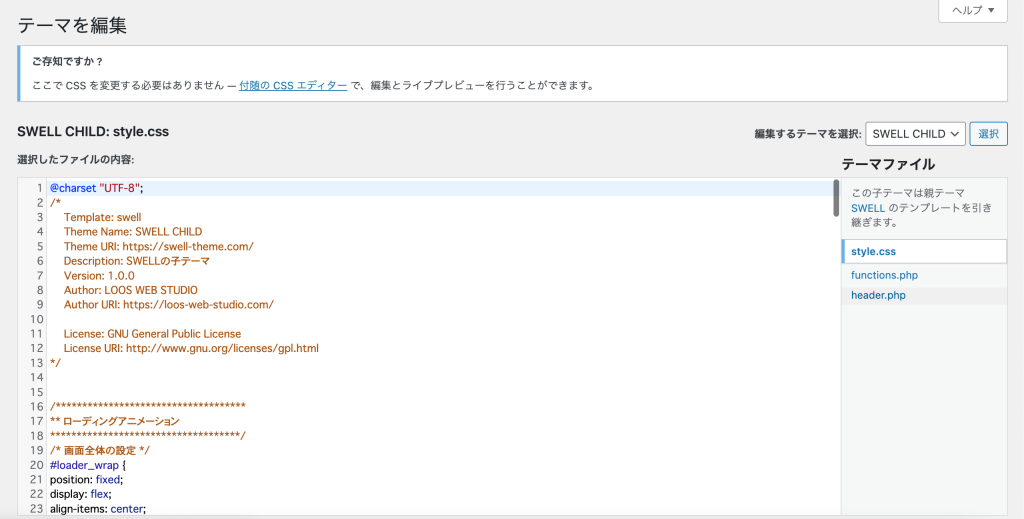Click line number 14 in gutter
The image size is (1024, 519).
click(x=37, y=377)
